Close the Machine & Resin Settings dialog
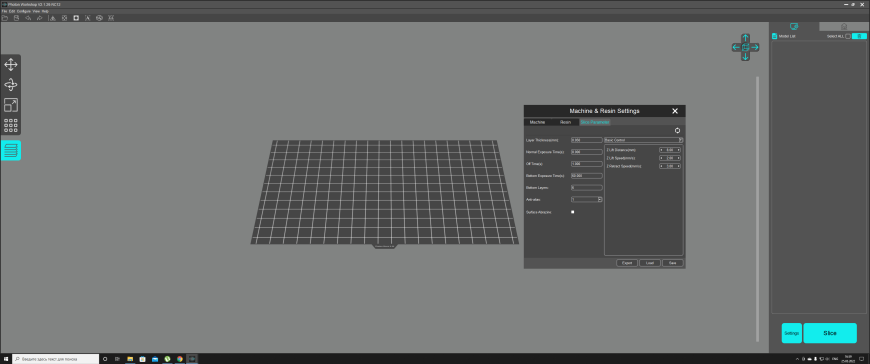 click(x=675, y=111)
